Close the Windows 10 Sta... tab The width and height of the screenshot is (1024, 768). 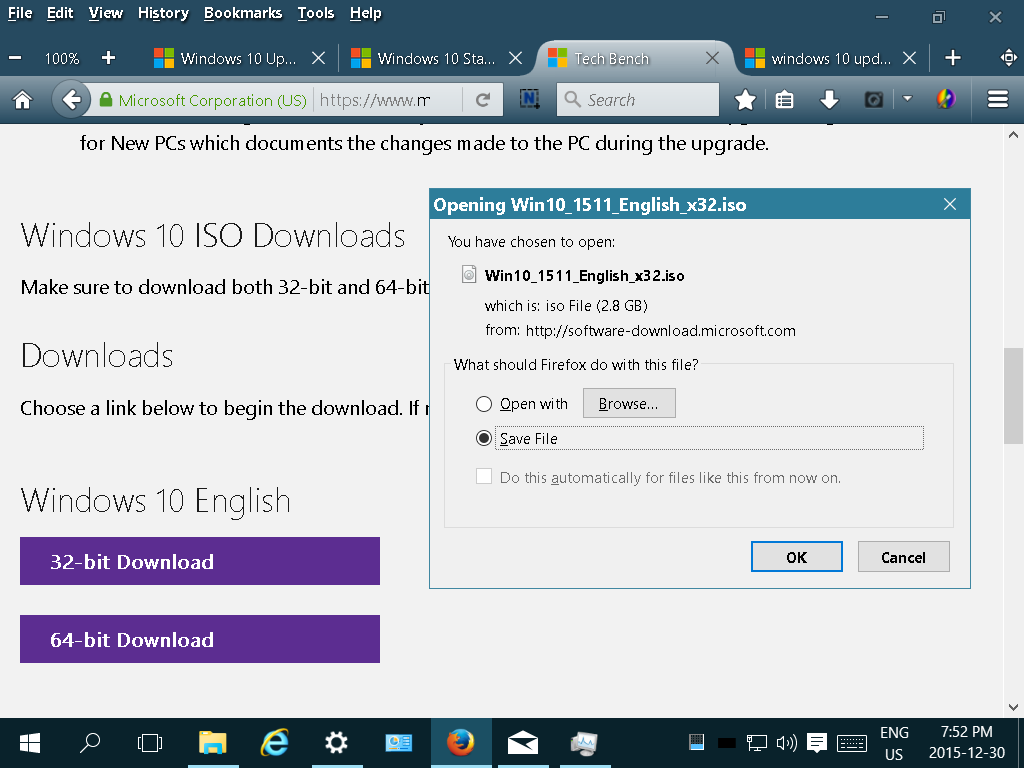coord(515,58)
